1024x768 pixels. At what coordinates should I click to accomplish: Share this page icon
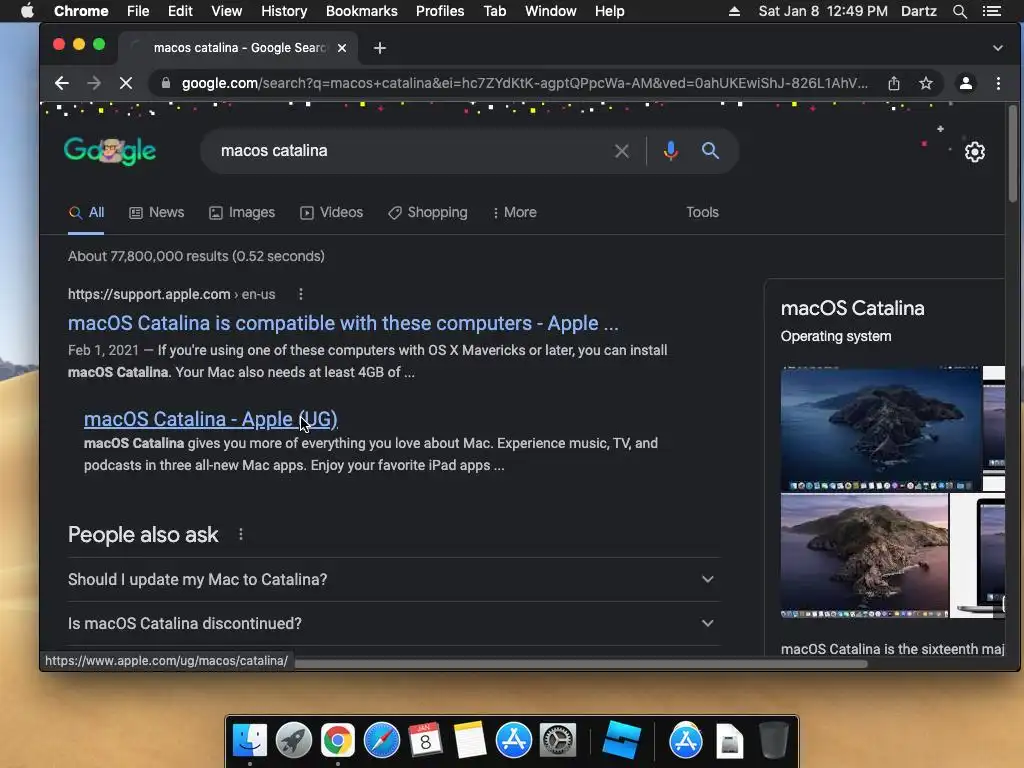893,83
